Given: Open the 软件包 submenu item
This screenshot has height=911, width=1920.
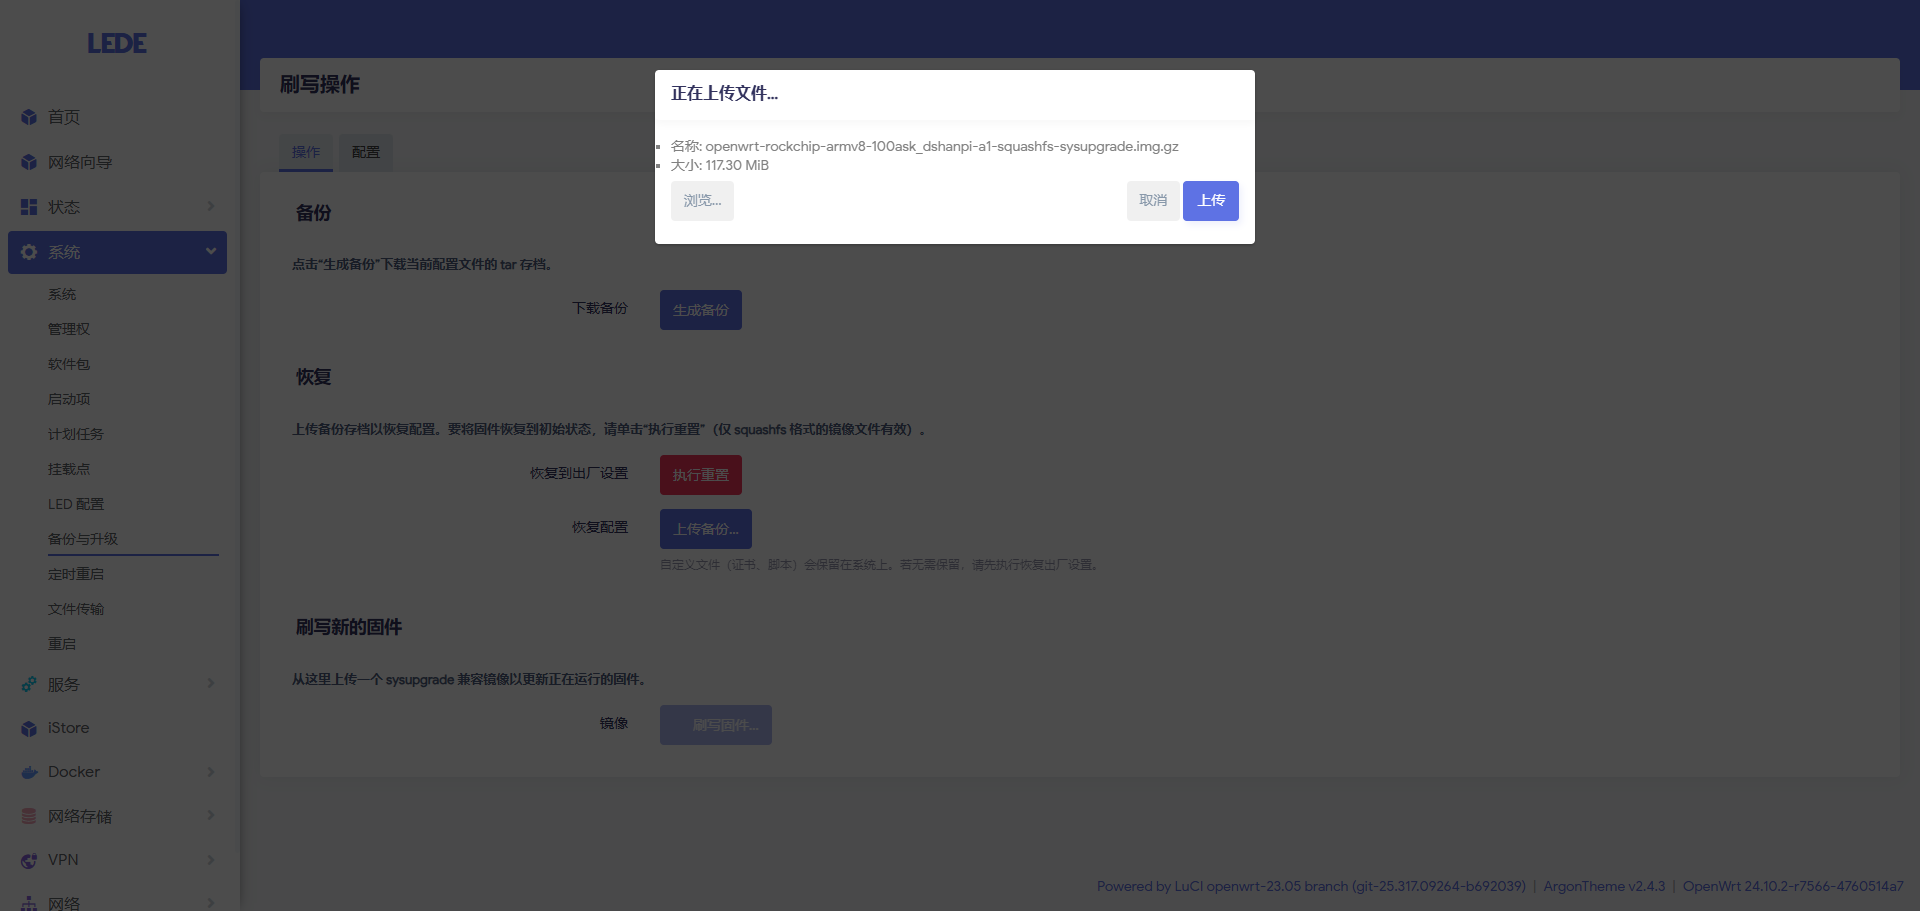Looking at the screenshot, I should pyautogui.click(x=69, y=364).
